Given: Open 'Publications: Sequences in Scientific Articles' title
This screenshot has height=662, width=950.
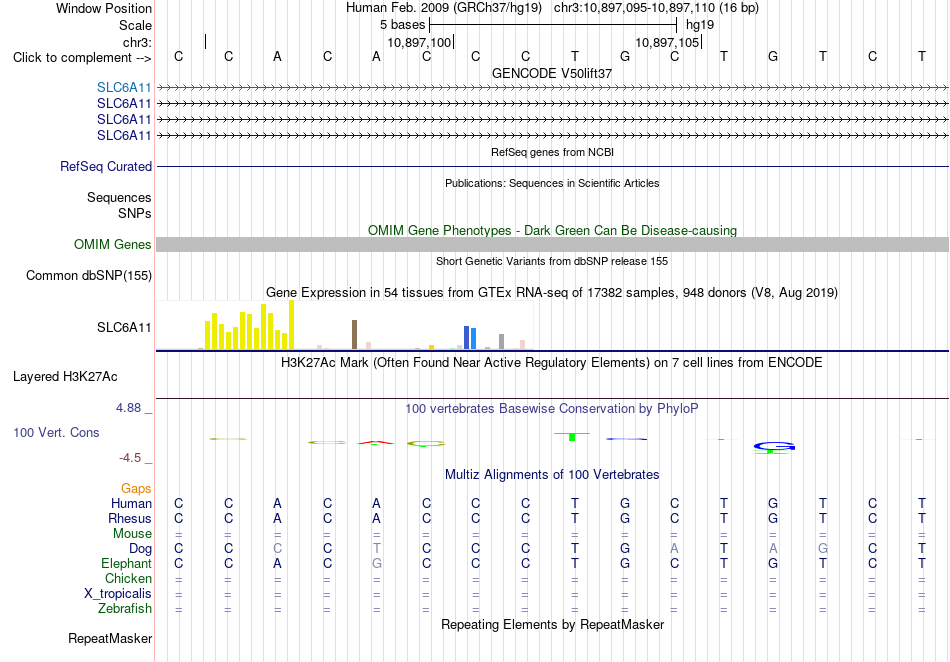Looking at the screenshot, I should [x=552, y=184].
